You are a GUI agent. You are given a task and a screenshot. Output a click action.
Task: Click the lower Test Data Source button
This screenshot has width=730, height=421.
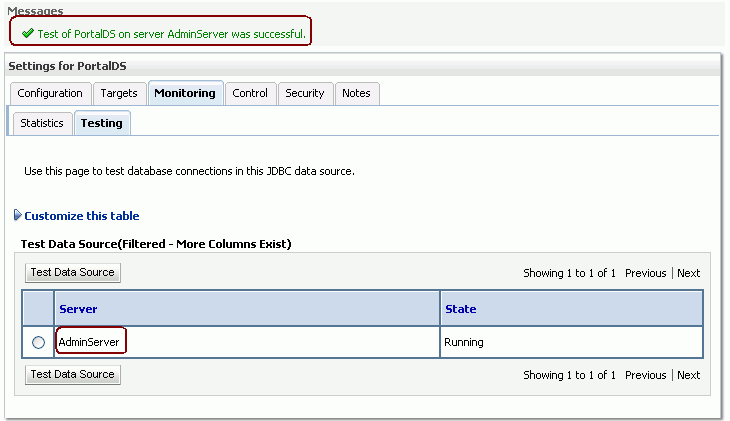click(73, 374)
